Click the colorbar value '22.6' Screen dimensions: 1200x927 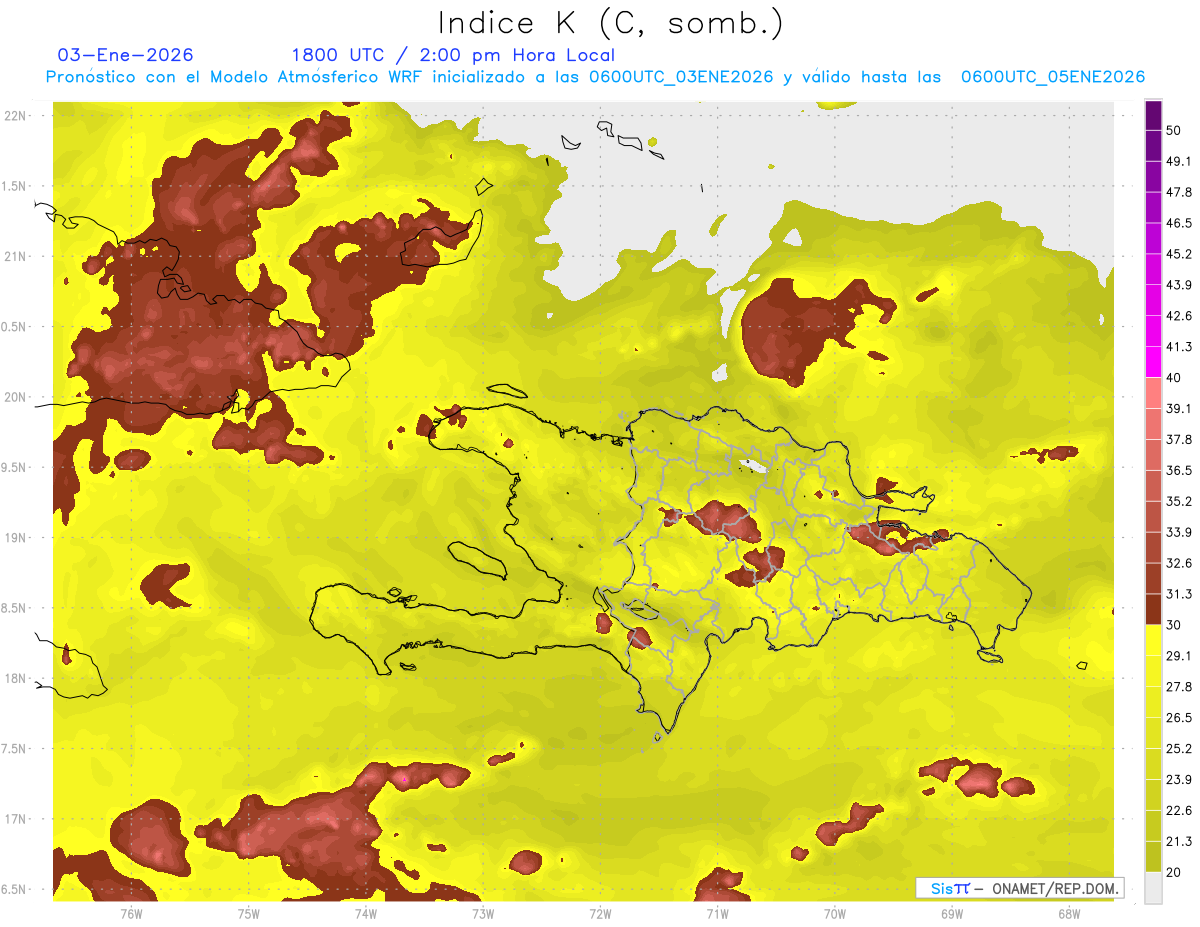point(1179,810)
